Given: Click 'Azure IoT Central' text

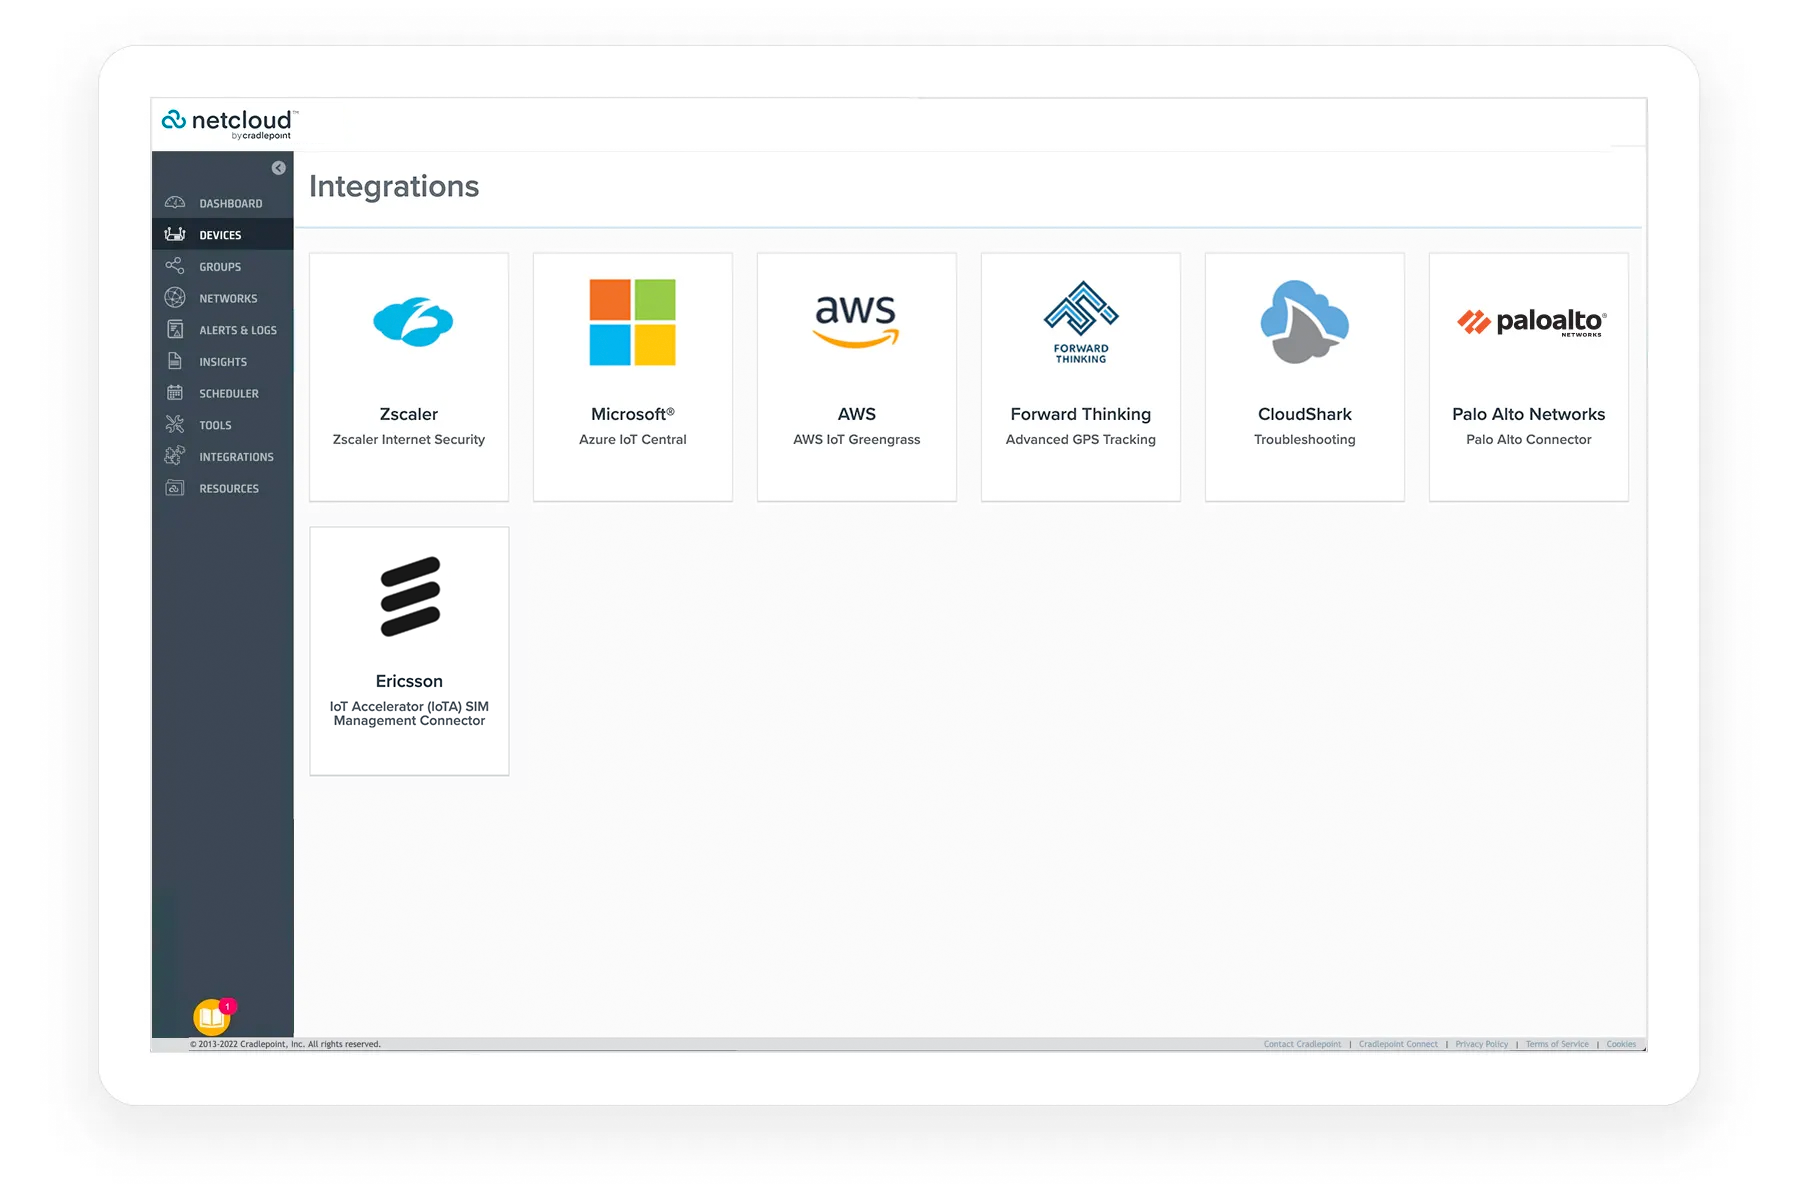Looking at the screenshot, I should [x=633, y=439].
